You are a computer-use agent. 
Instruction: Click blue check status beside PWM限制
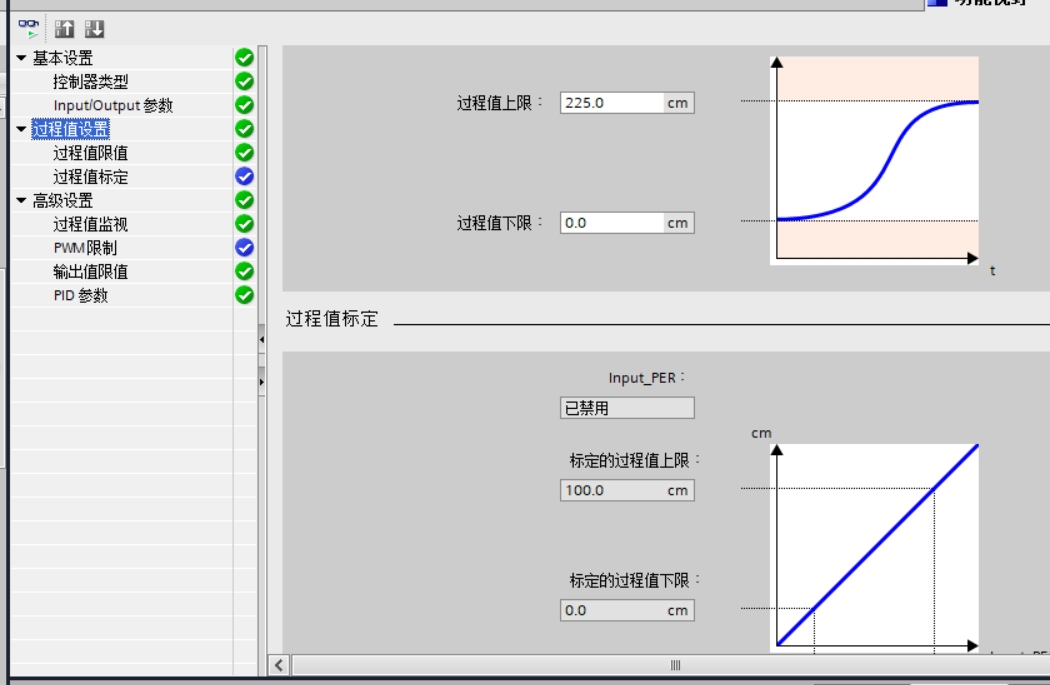tap(244, 248)
